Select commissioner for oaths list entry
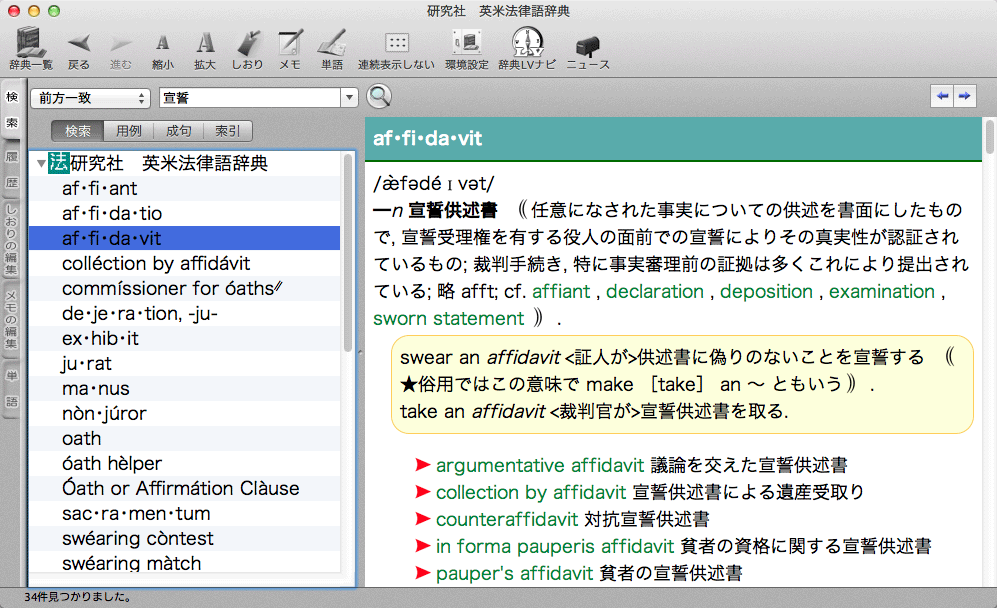Viewport: 997px width, 608px height. point(184,288)
